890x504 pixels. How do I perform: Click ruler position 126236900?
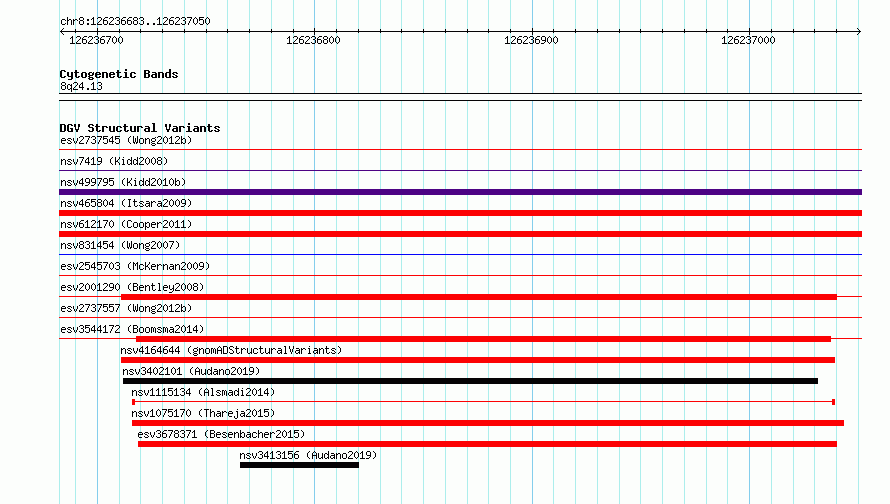[x=531, y=40]
